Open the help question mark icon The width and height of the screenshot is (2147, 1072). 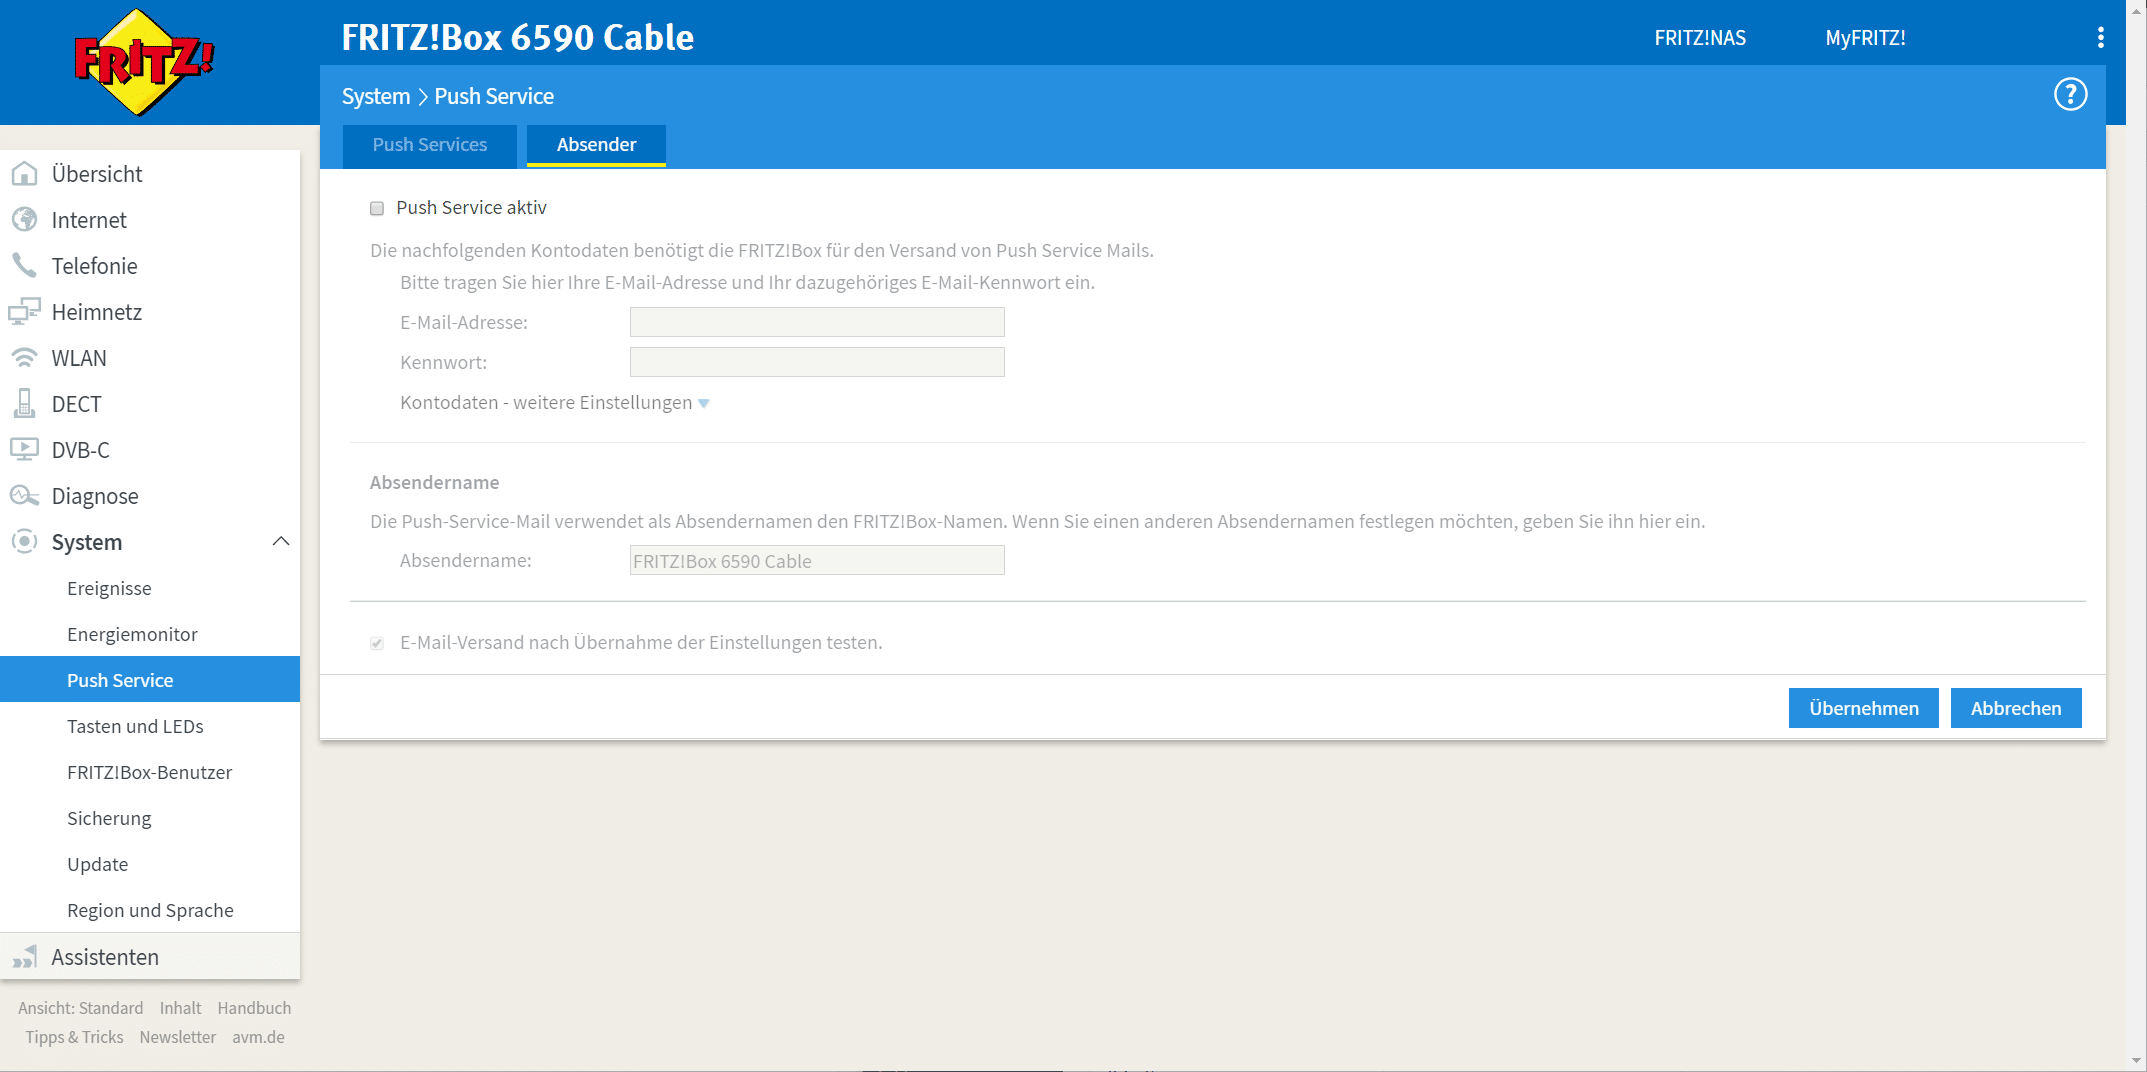pos(2070,95)
